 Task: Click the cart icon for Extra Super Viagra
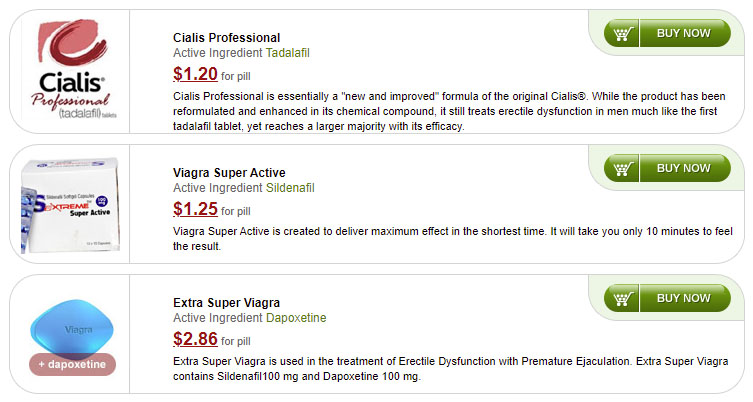click(621, 298)
